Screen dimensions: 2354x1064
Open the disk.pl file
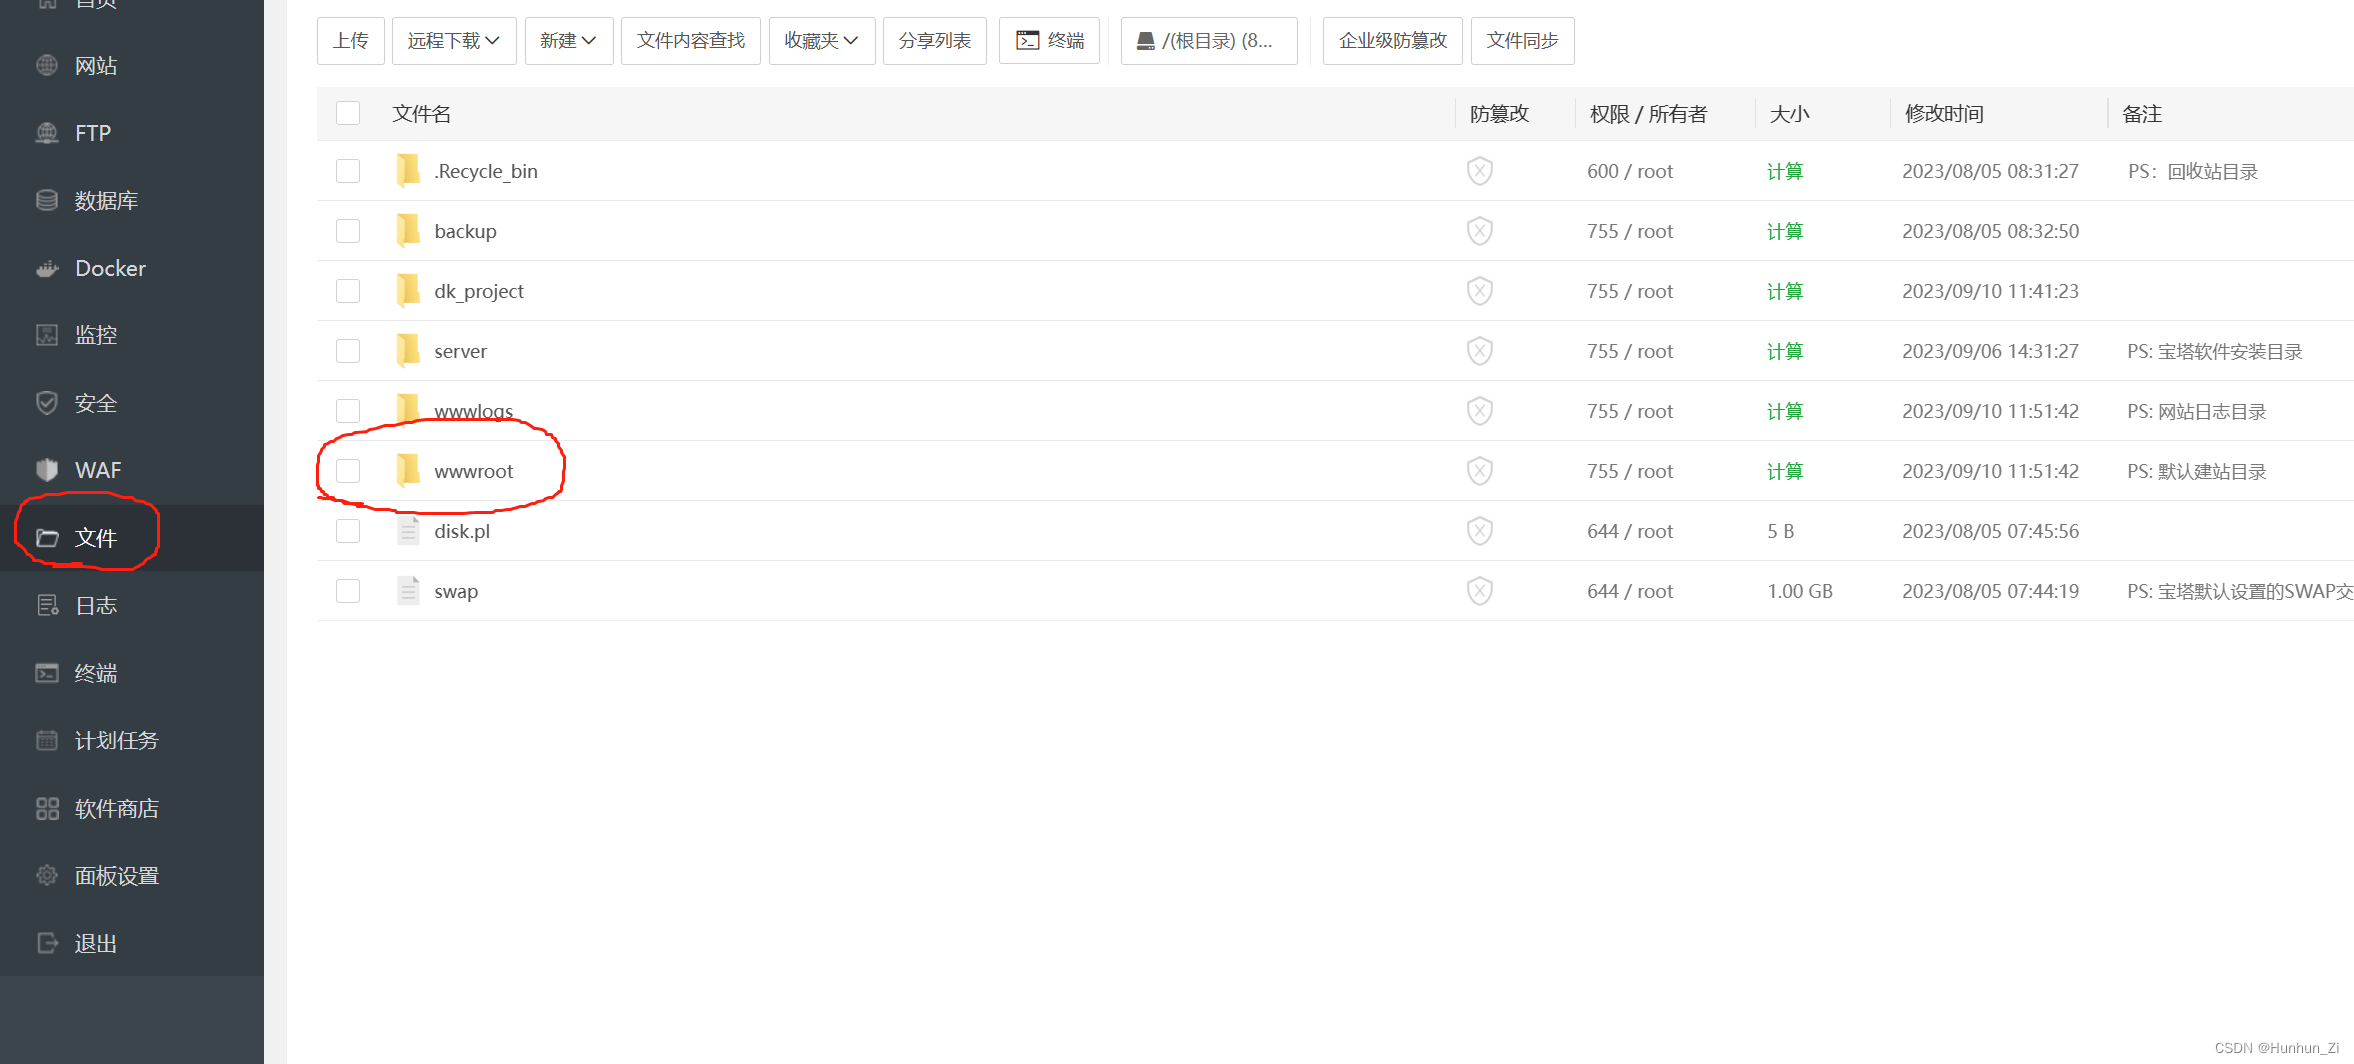462,531
